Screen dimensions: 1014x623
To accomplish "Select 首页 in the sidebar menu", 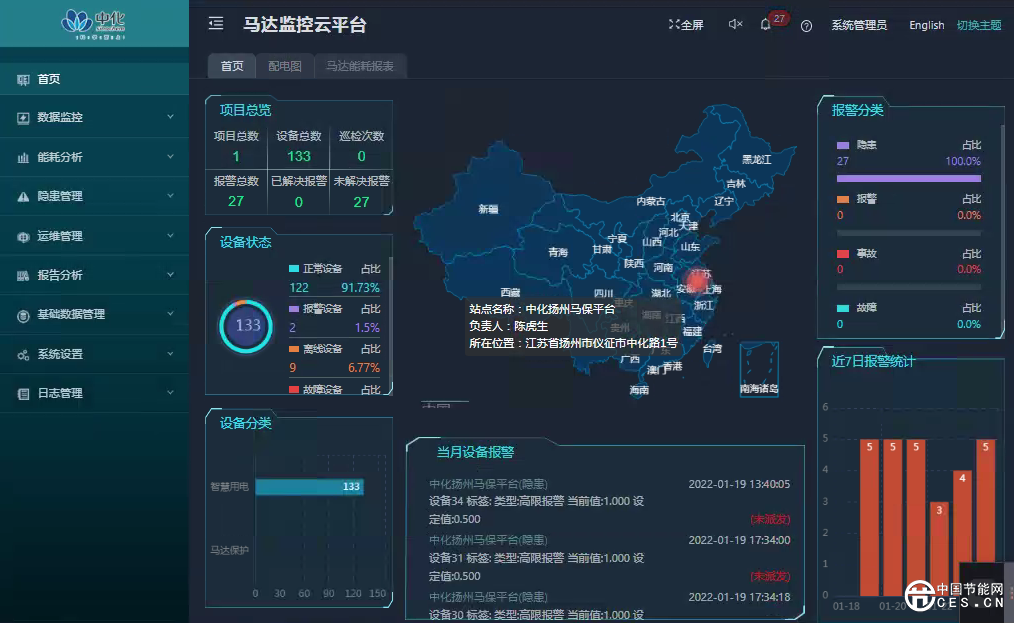I will click(x=94, y=79).
